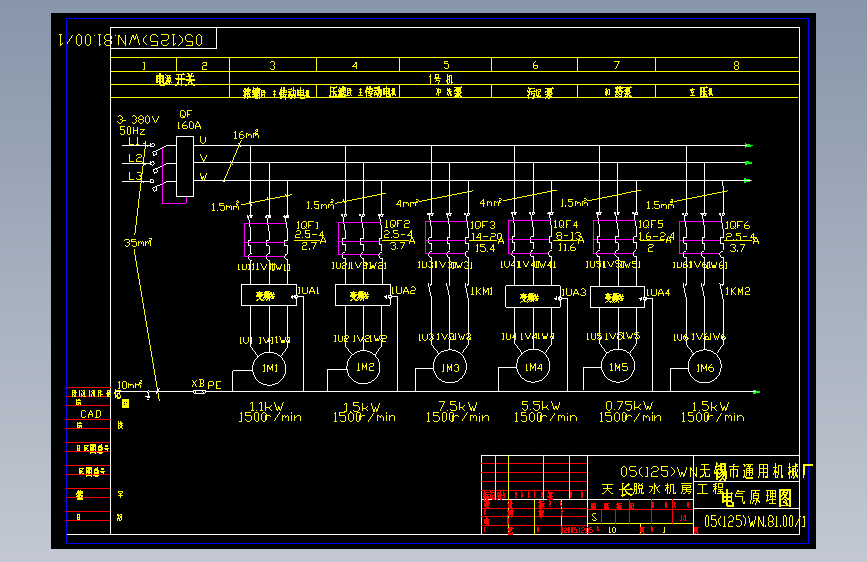The image size is (867, 562).
Task: Click the mirrored drawing number at top-left
Action: (x=131, y=40)
